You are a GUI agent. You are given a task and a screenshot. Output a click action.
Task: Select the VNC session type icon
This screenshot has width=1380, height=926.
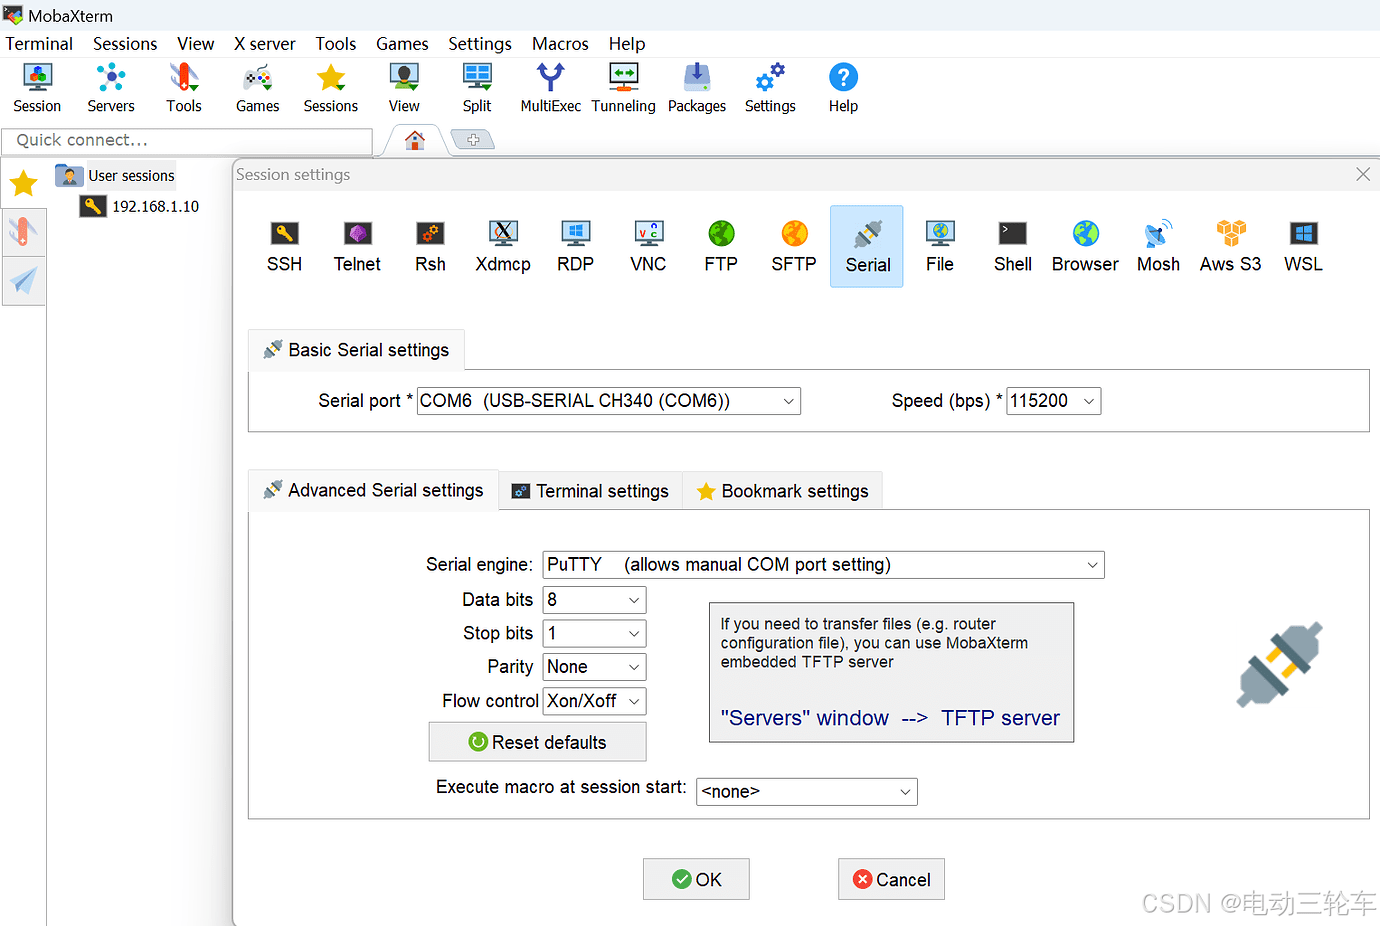point(648,247)
